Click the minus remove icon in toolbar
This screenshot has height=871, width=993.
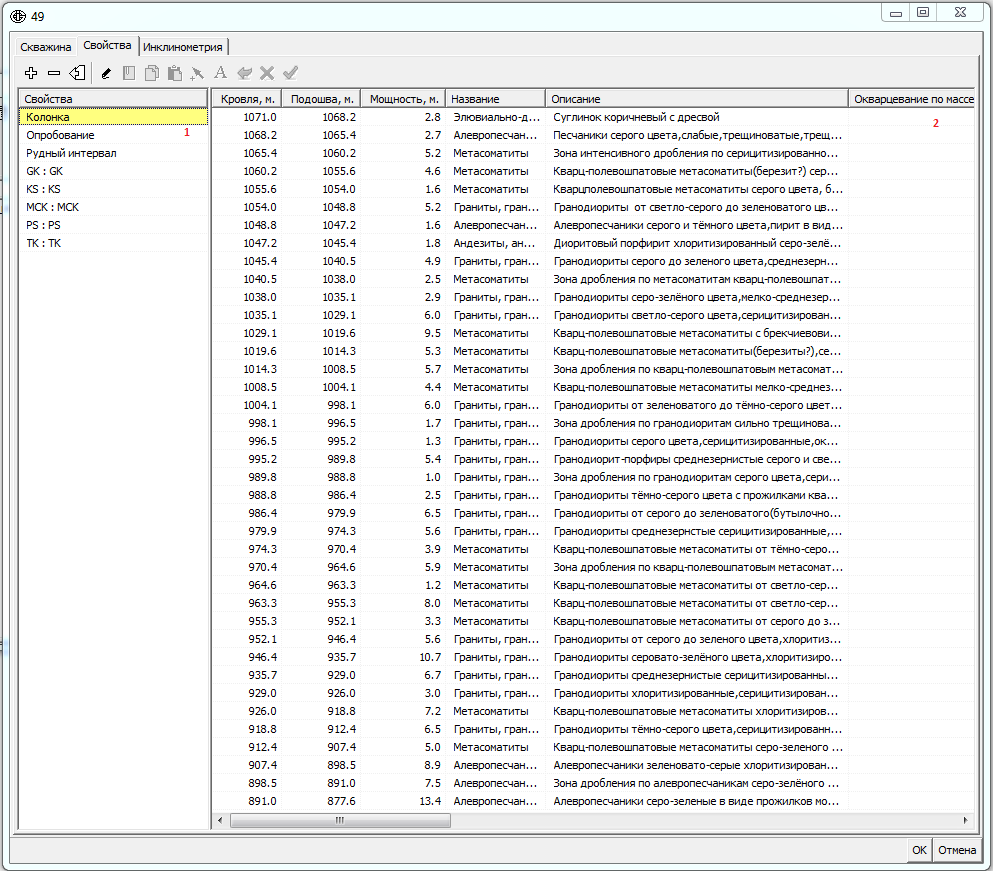pos(54,73)
